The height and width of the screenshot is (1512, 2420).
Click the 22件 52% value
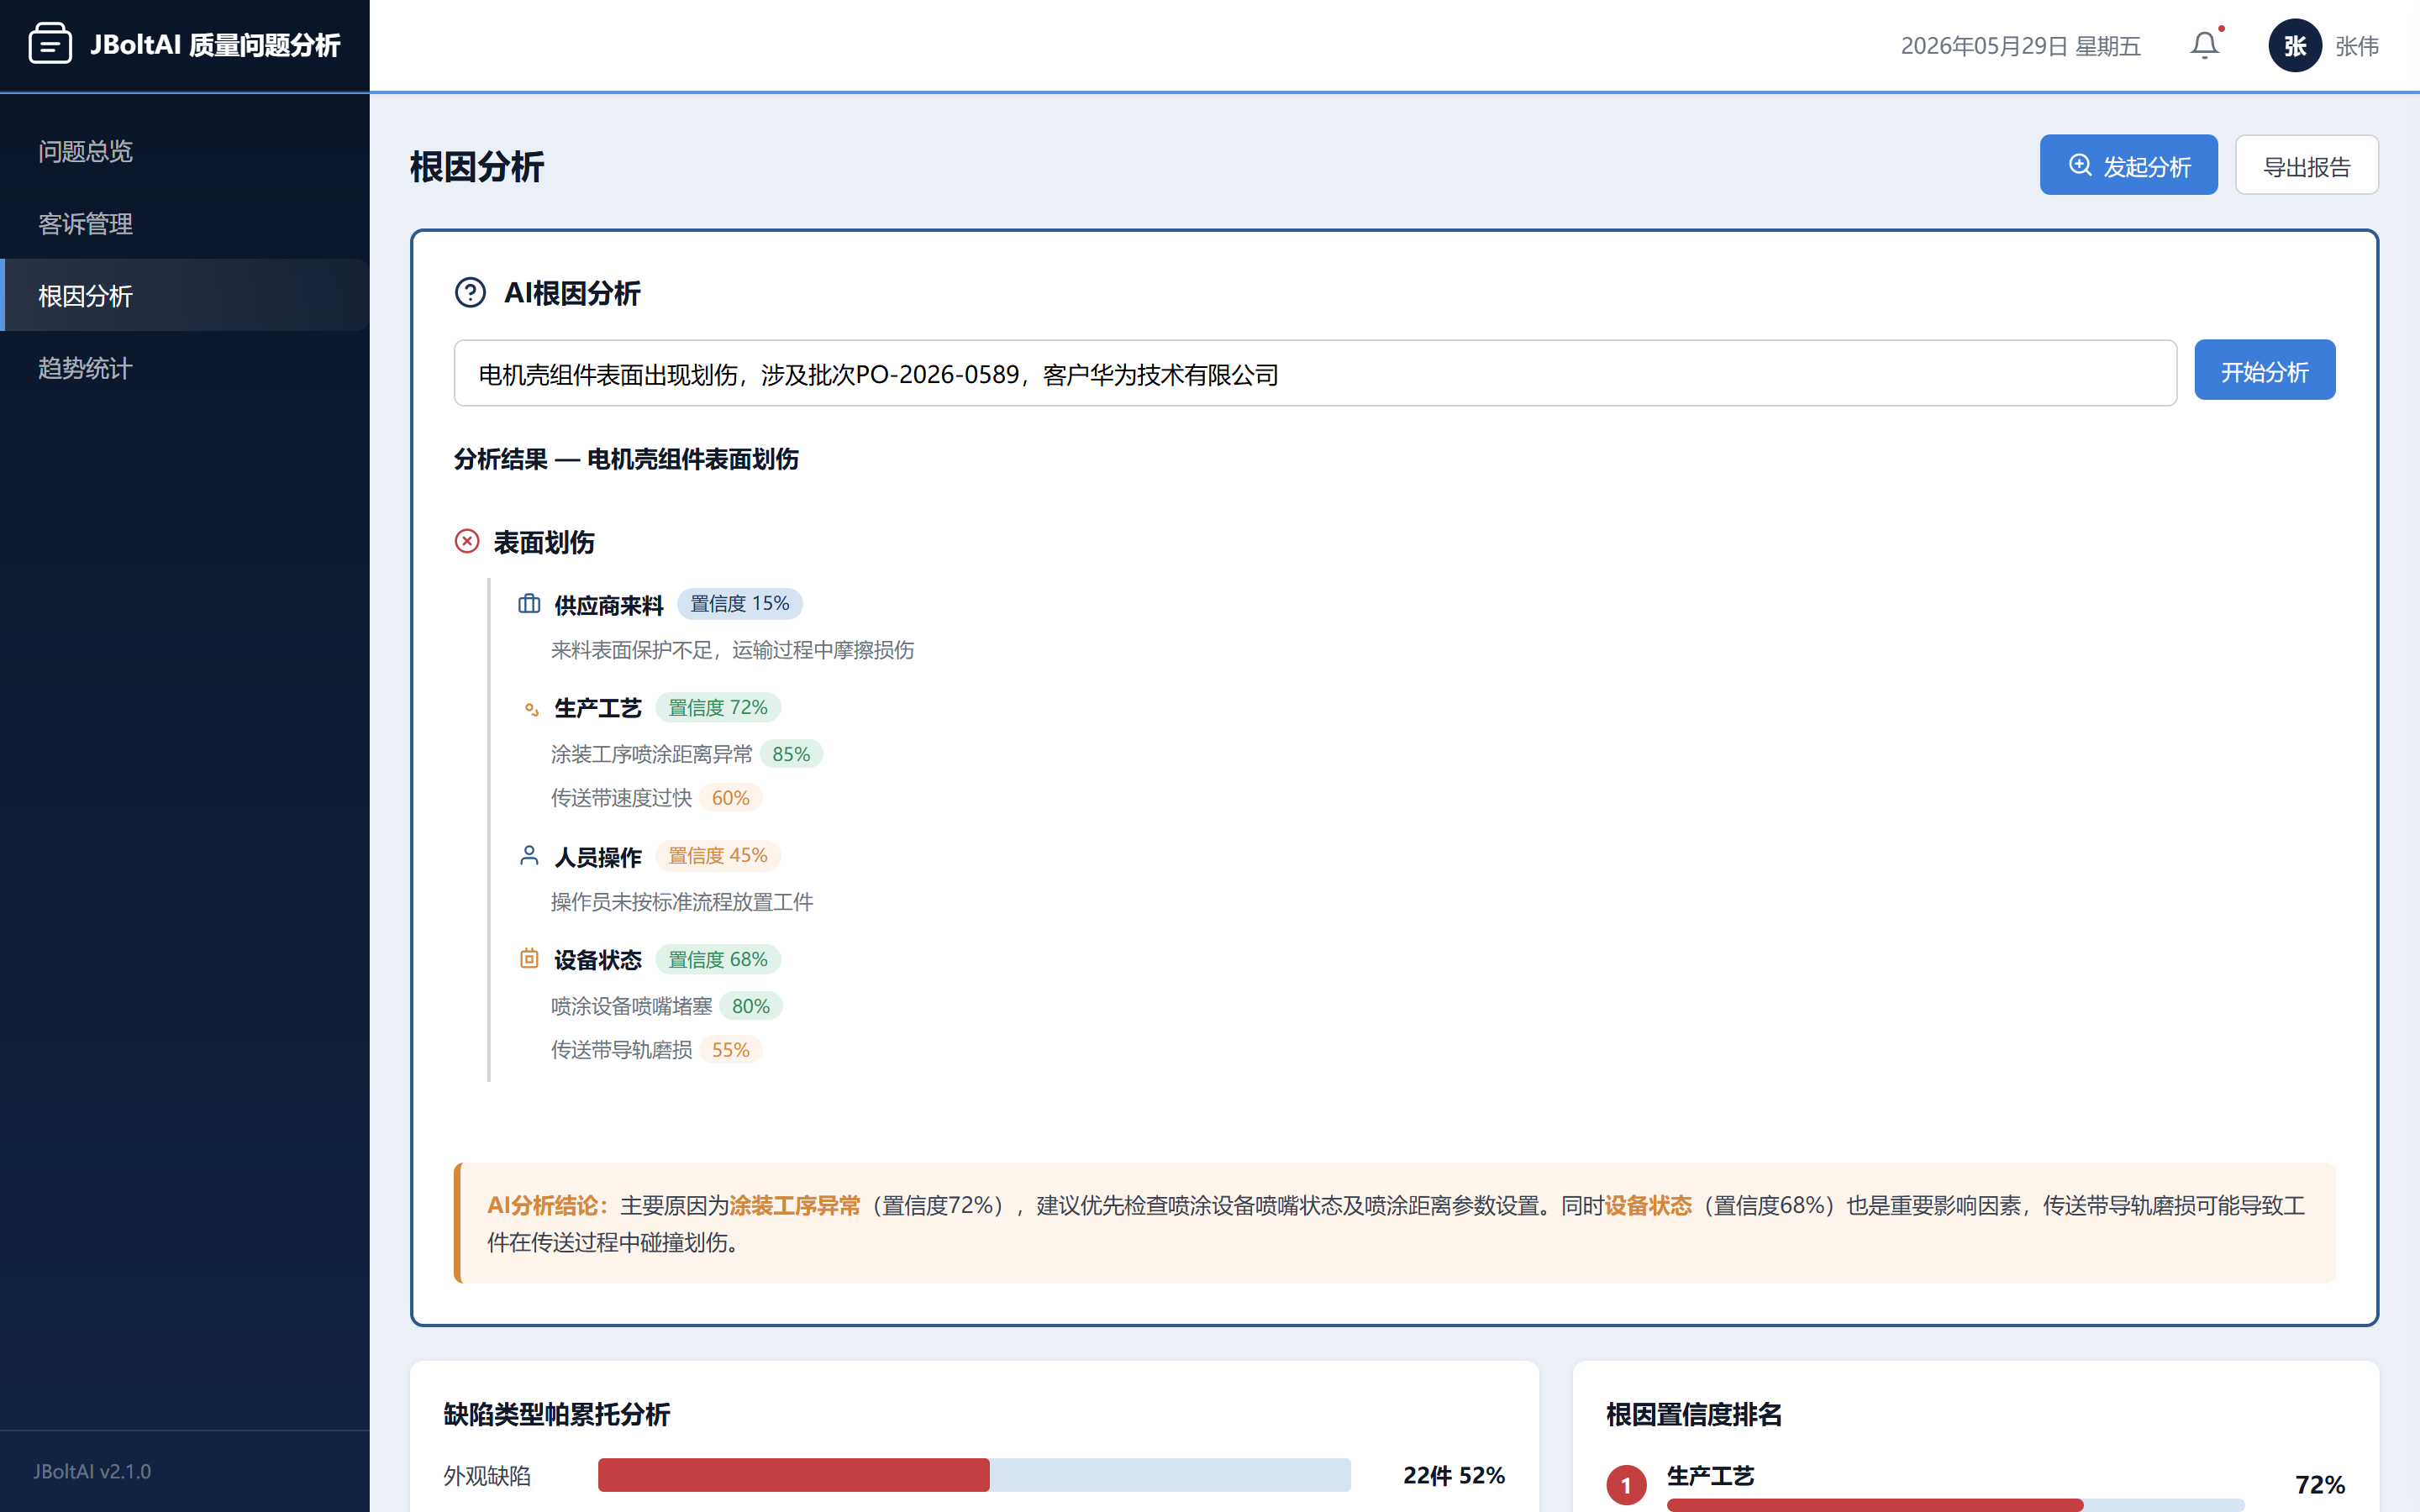pyautogui.click(x=1454, y=1475)
